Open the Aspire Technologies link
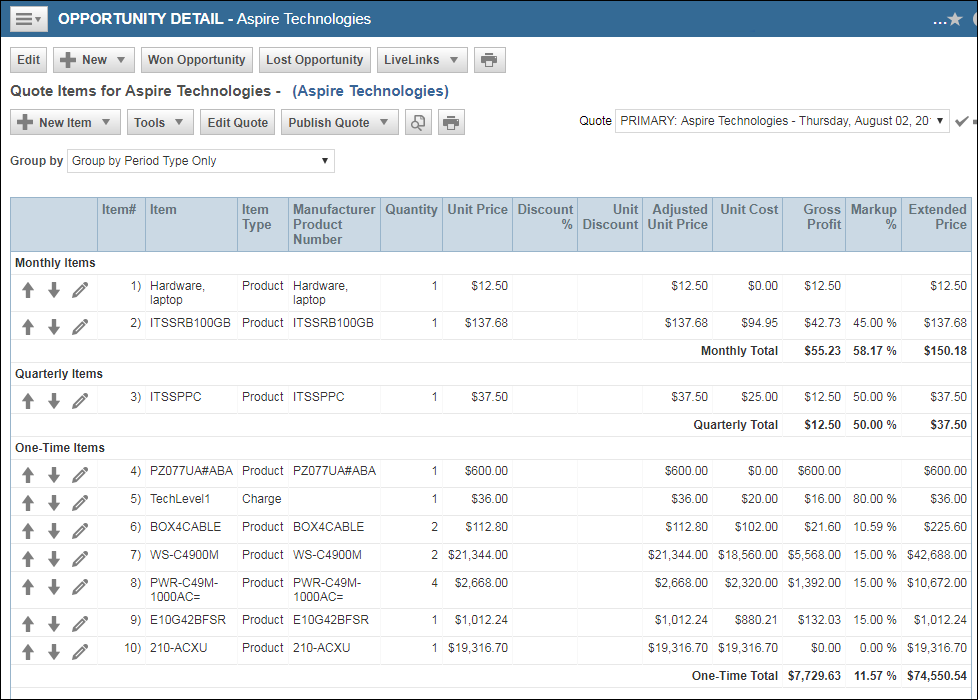978x700 pixels. pos(370,91)
